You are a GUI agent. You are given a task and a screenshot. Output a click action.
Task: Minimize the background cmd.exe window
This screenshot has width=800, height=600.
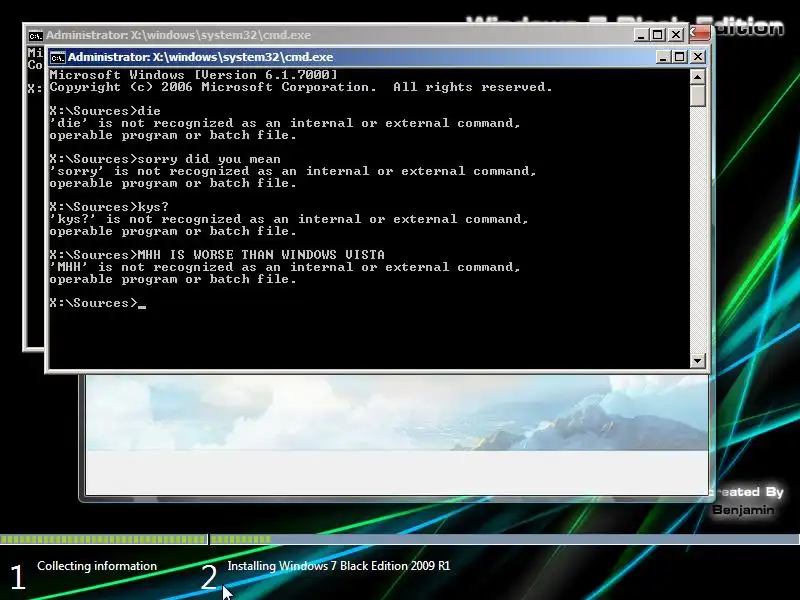641,35
